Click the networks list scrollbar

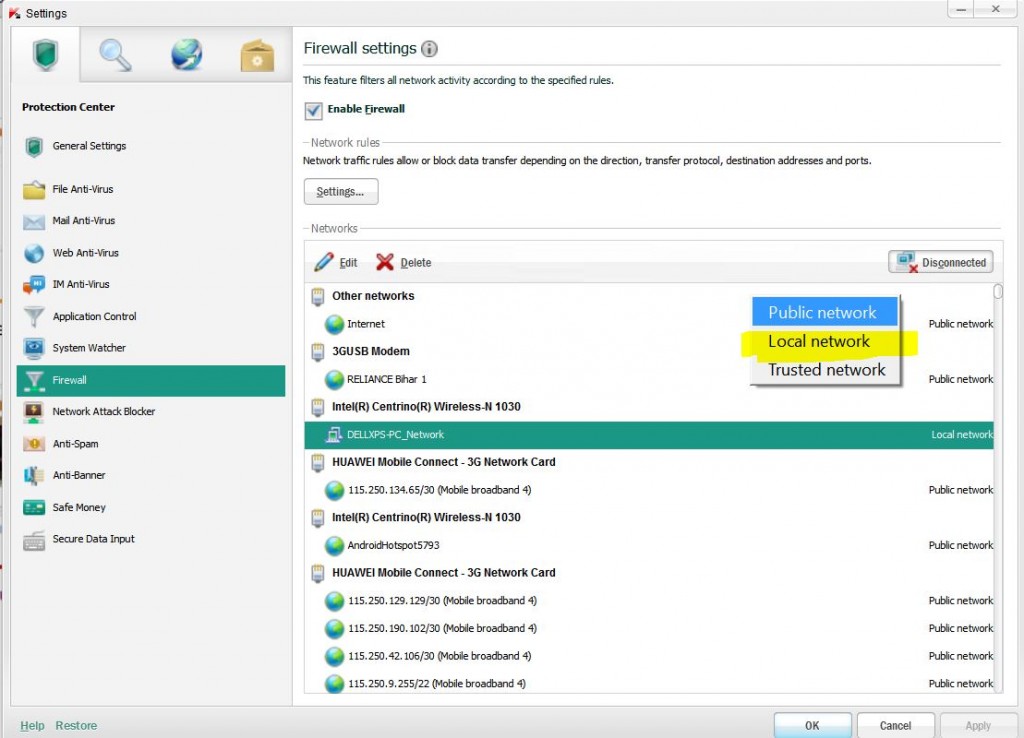[996, 291]
